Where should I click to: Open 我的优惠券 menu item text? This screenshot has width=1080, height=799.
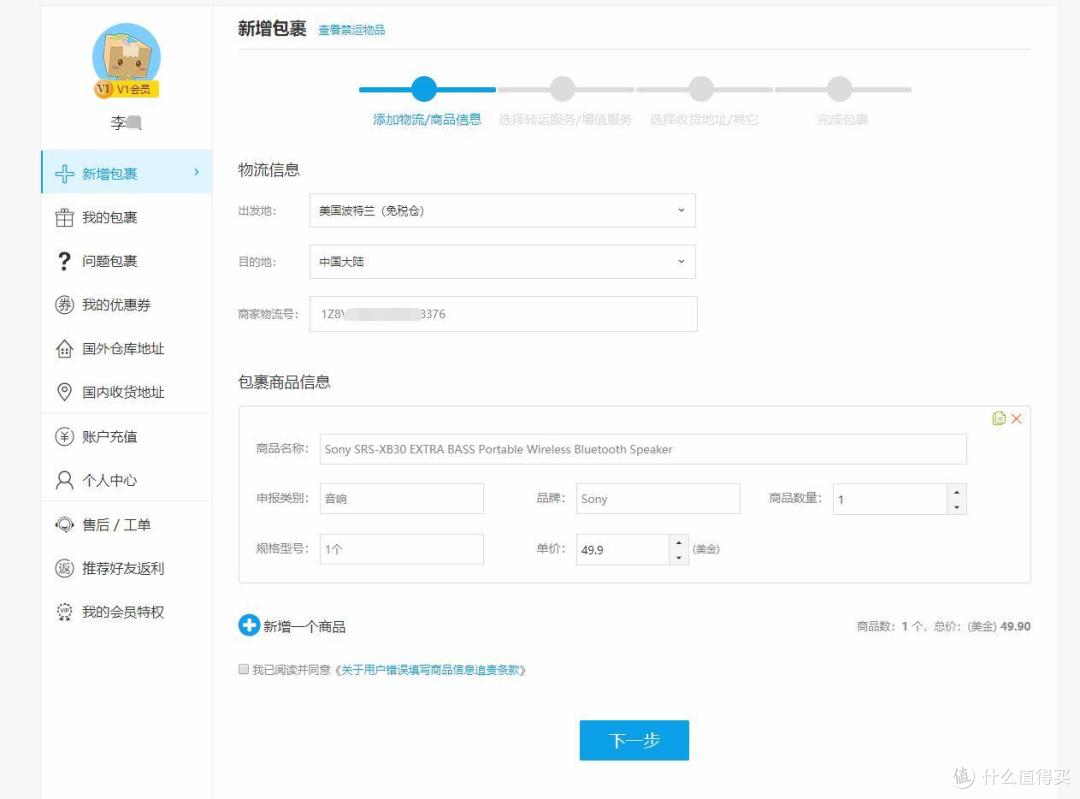[x=116, y=304]
